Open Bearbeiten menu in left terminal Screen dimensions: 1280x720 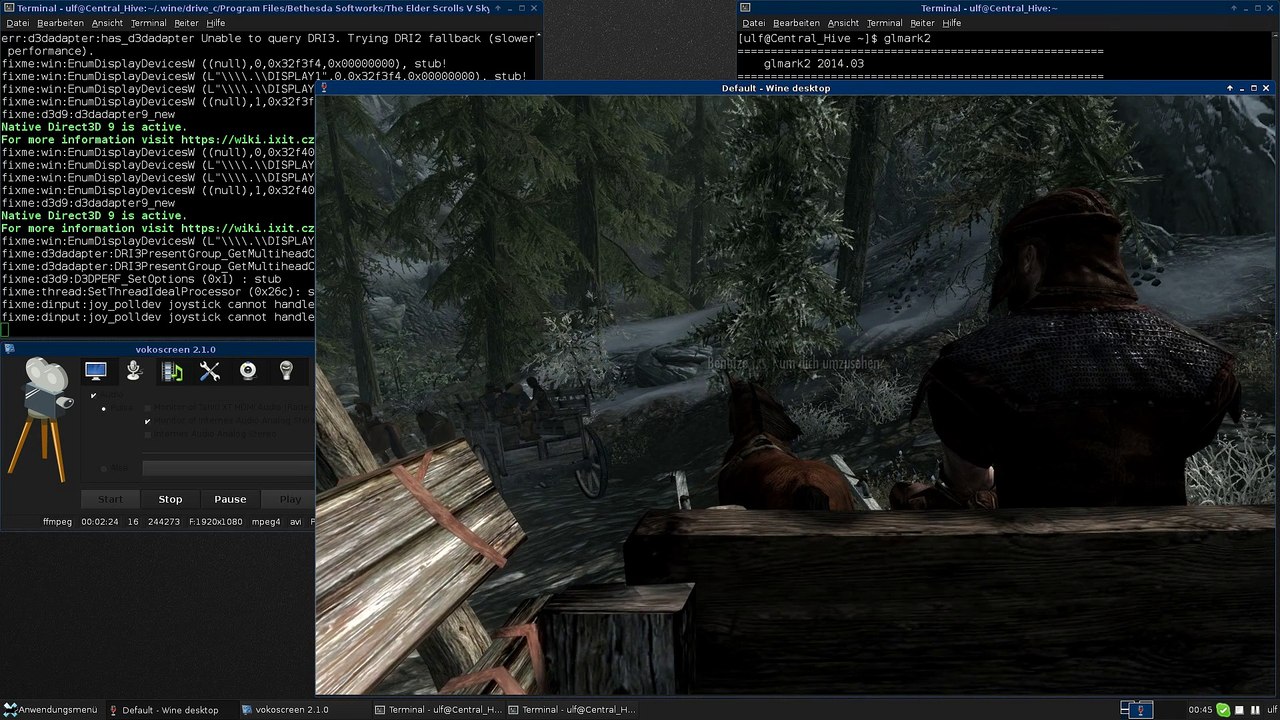click(x=61, y=23)
